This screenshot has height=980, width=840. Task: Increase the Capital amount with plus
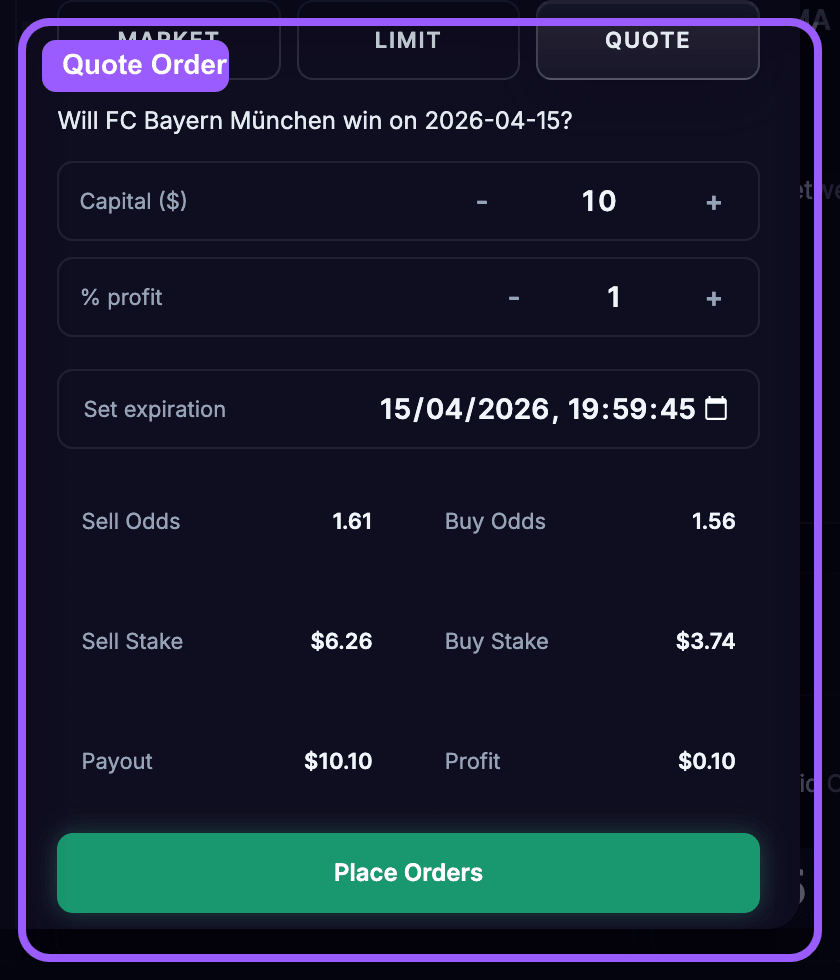coord(713,201)
